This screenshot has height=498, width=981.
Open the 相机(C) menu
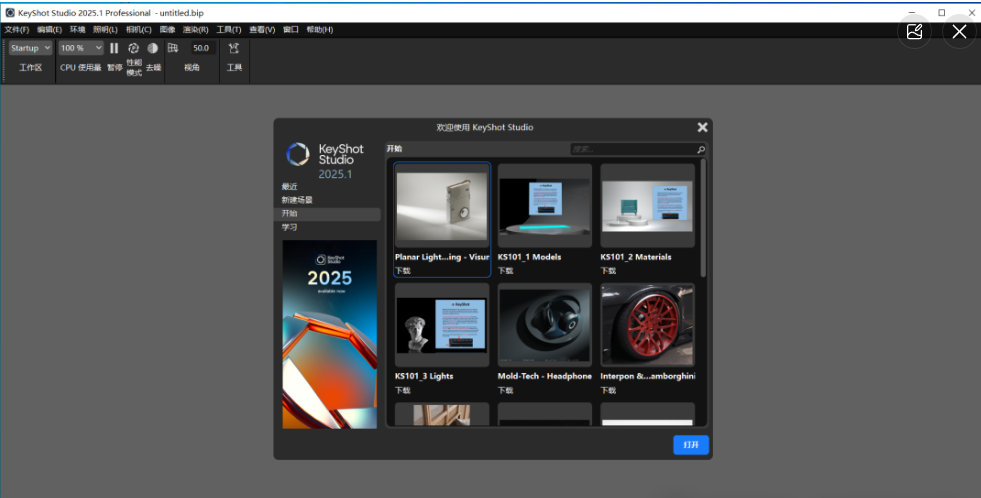(x=138, y=29)
